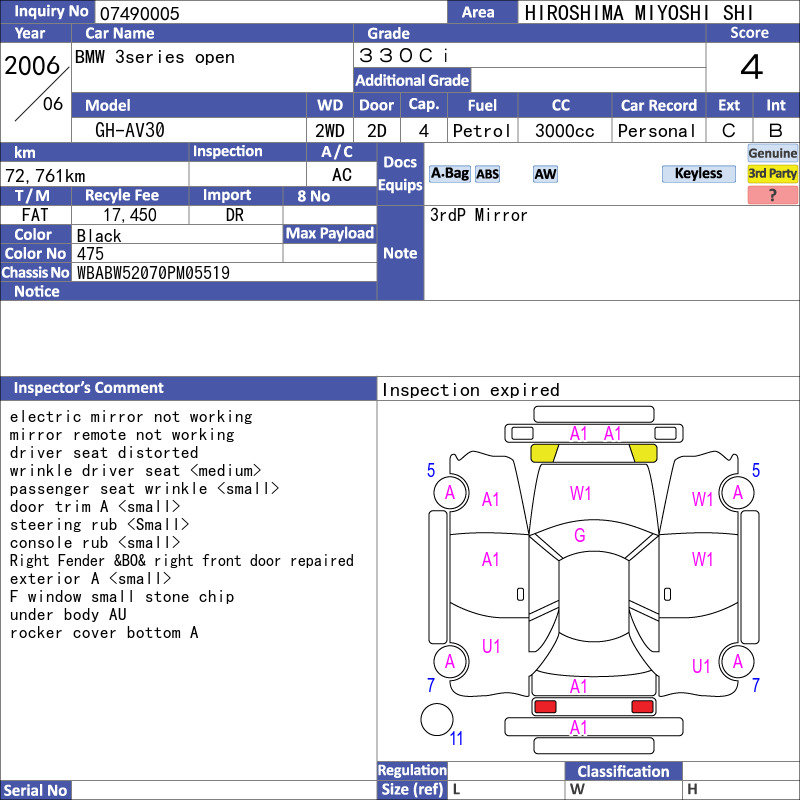The image size is (800, 800).
Task: Click the rear-right wheel circle marked A
Action: (x=737, y=661)
